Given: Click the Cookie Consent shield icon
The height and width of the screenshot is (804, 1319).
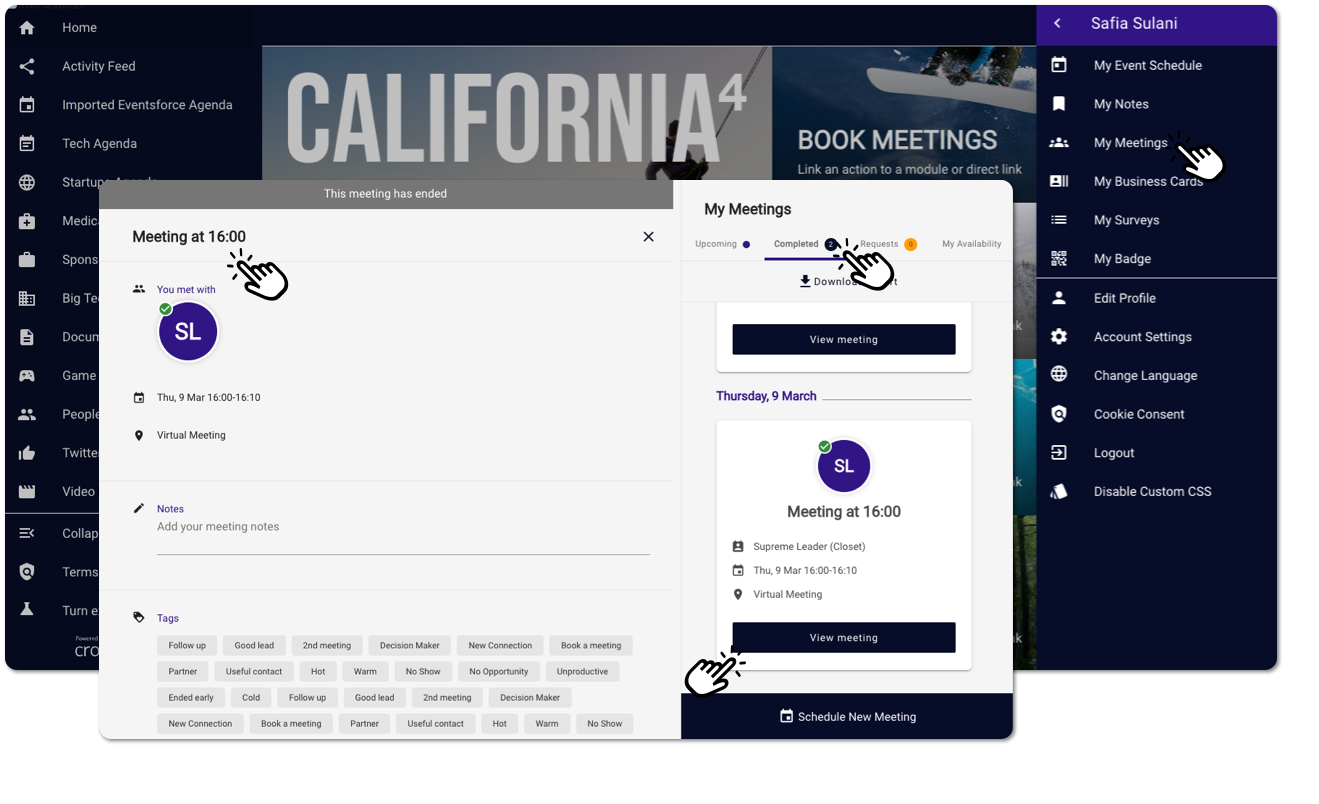Looking at the screenshot, I should [1059, 414].
